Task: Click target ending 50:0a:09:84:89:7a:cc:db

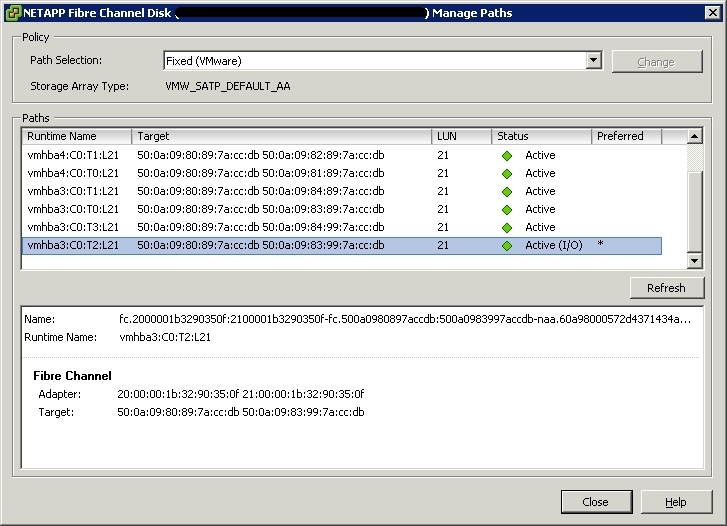Action: point(323,191)
